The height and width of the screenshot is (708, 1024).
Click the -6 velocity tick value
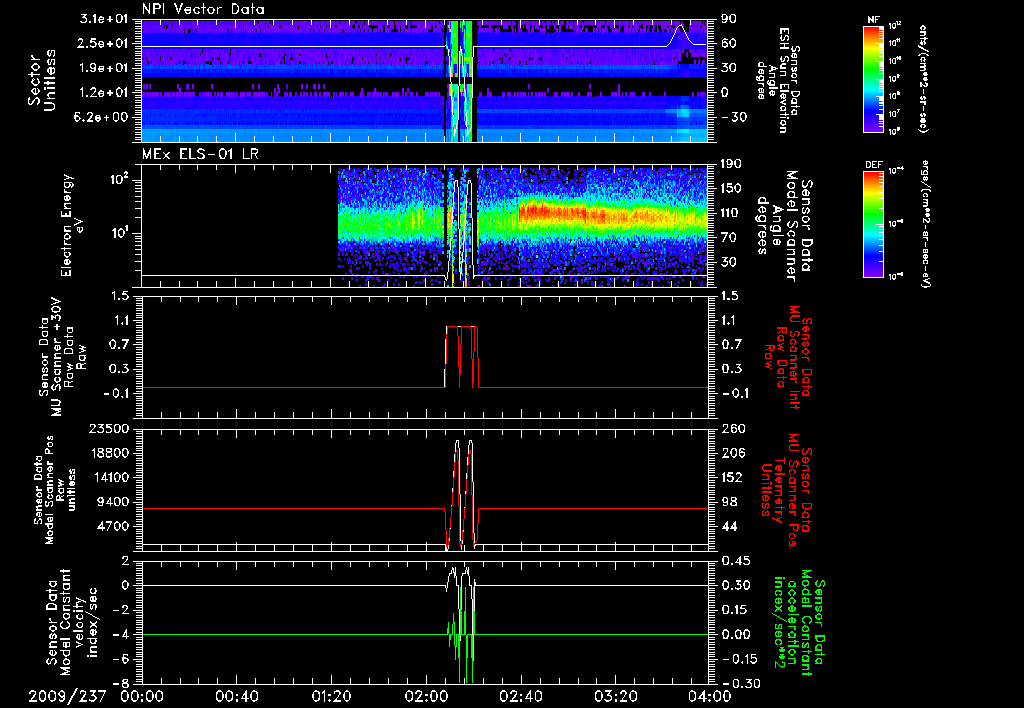click(122, 659)
